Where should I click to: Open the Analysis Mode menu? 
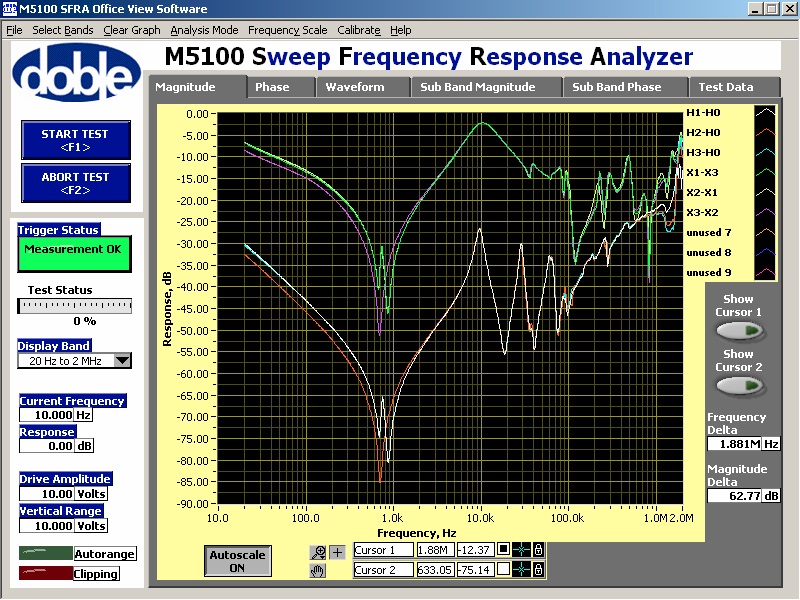tap(204, 30)
